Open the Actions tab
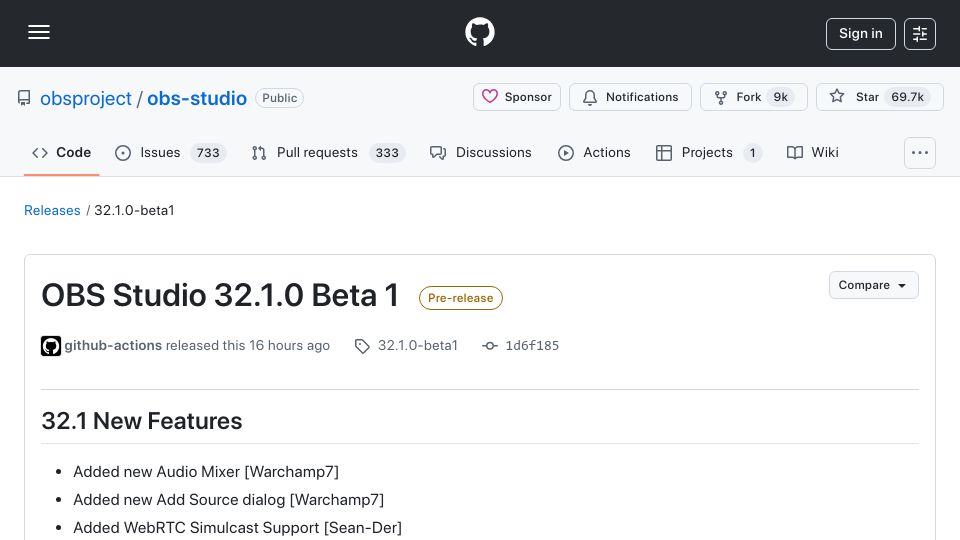This screenshot has width=960, height=540. pos(594,152)
